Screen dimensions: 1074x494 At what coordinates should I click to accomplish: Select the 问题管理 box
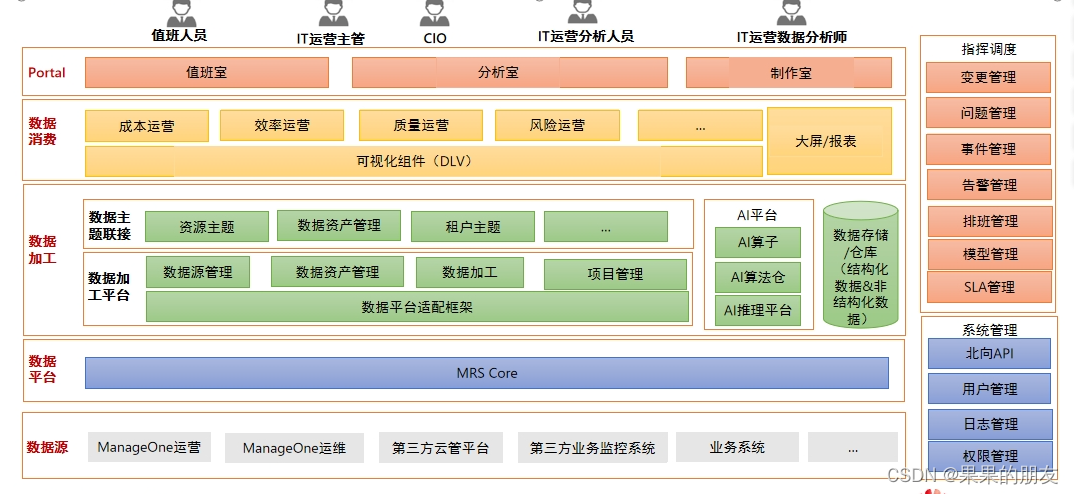(988, 112)
